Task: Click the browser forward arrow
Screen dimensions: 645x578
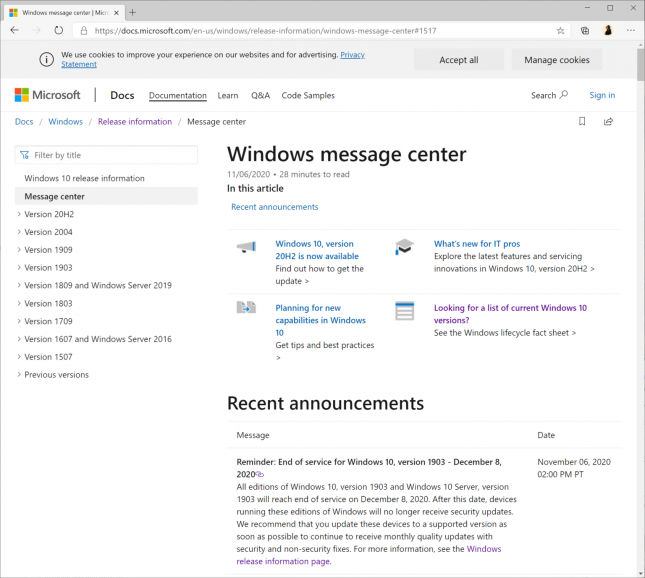Action: tap(37, 30)
